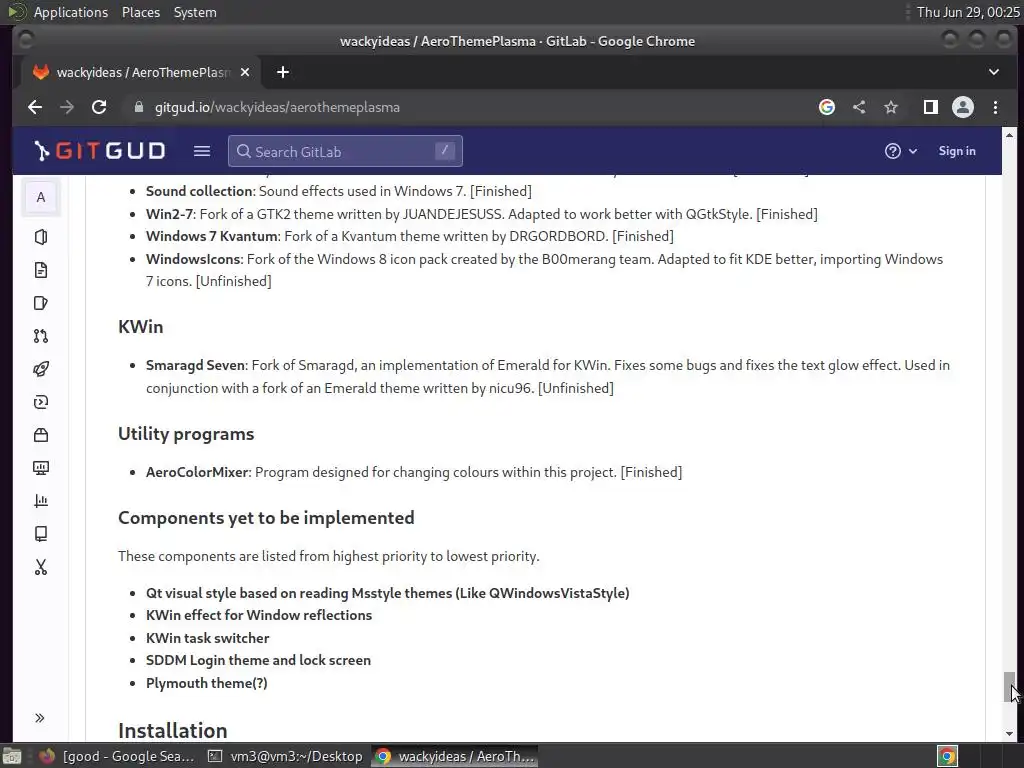
Task: Switch to [good - Google Search taskbar window
Action: (118, 756)
